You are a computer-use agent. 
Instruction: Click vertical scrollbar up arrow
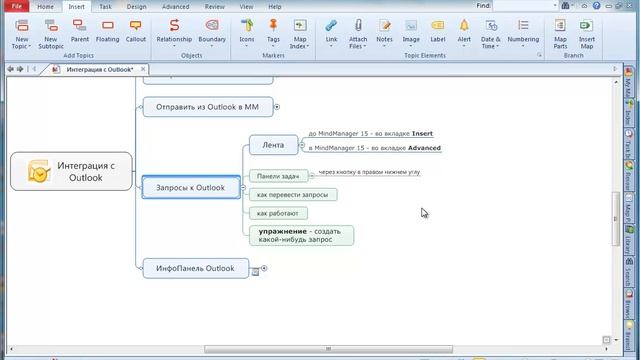[x=616, y=82]
